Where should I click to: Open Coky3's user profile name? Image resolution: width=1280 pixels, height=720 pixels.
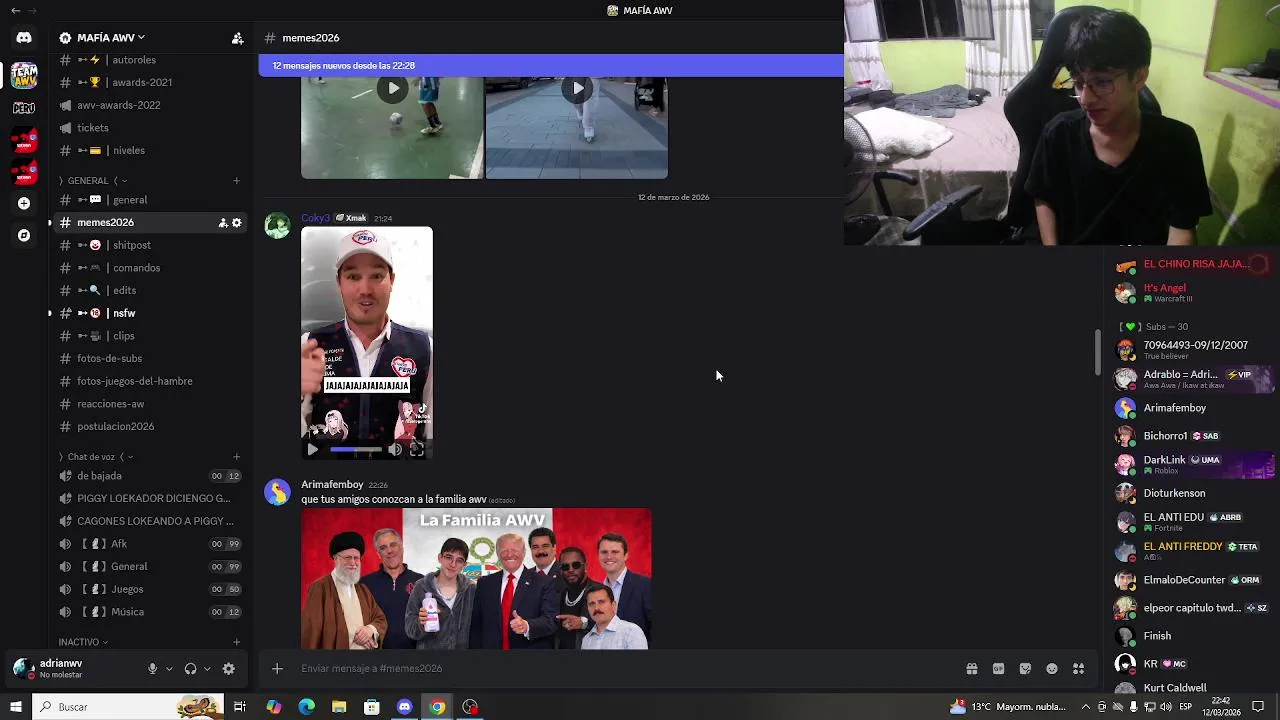[x=315, y=218]
